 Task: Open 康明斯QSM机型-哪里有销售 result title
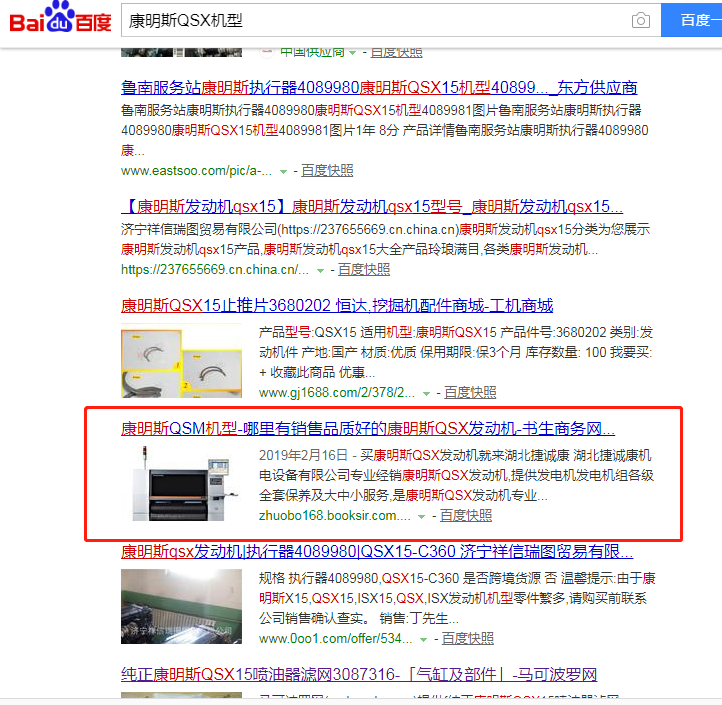tap(368, 429)
